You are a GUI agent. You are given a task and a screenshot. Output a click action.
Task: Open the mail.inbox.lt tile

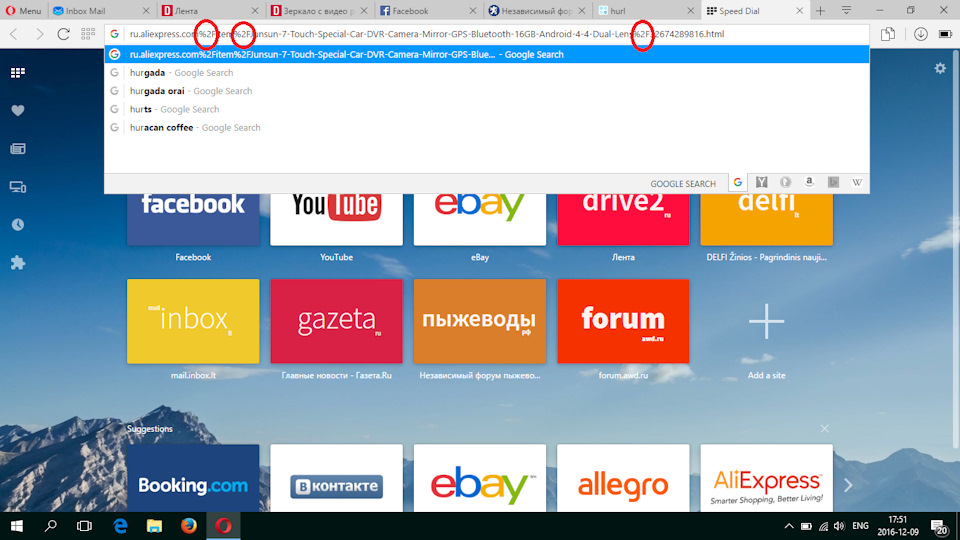coord(193,321)
